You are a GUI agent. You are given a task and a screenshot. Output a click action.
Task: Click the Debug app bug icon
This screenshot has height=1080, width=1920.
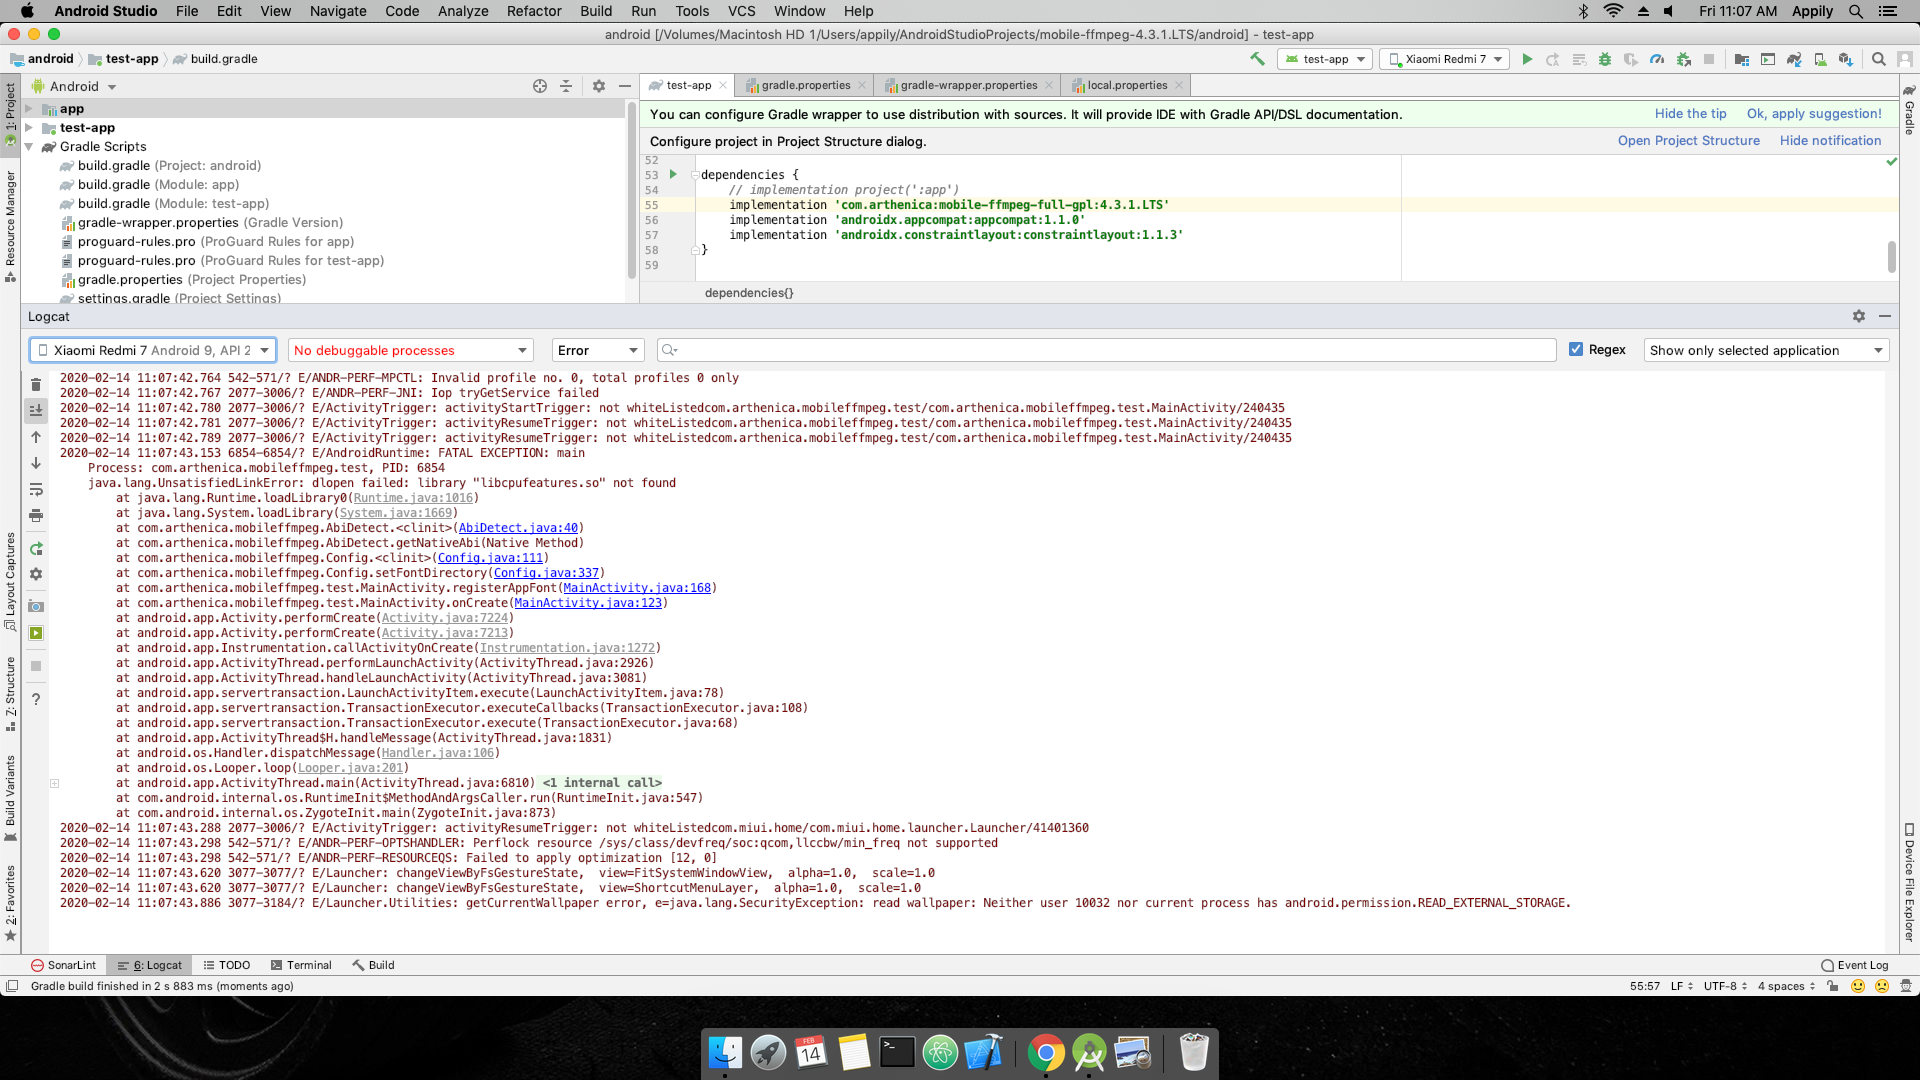1605,59
